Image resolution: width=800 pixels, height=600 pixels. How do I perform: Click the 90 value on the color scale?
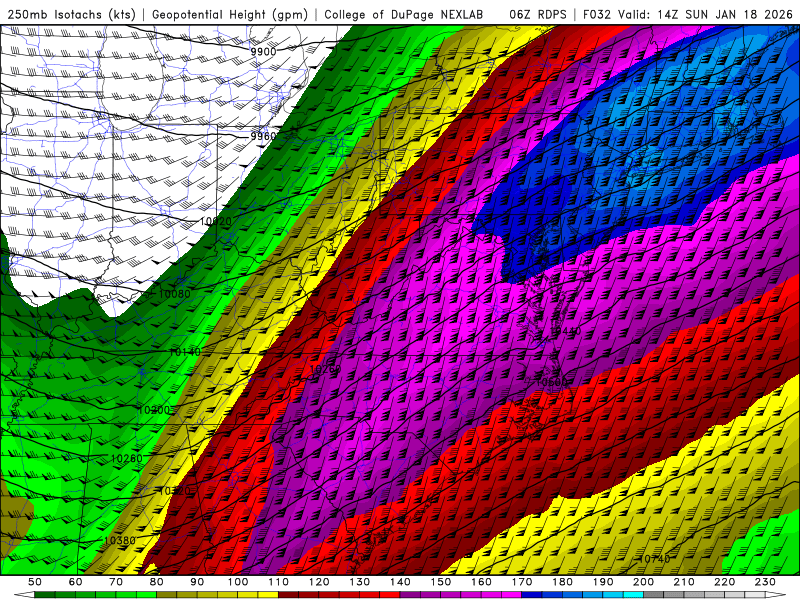197,582
